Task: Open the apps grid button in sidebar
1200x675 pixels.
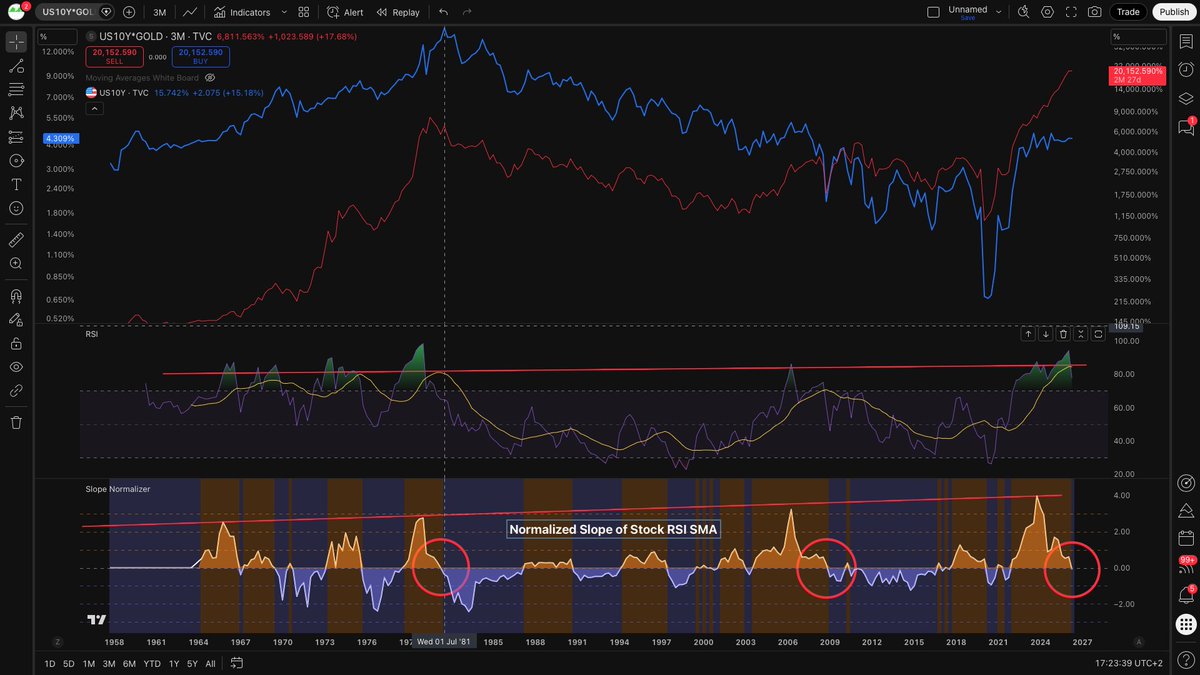Action: point(1186,622)
